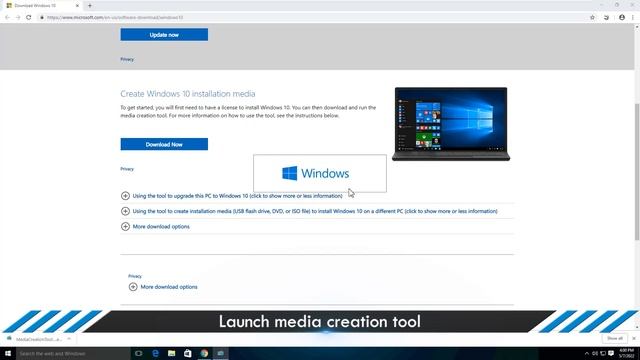Image resolution: width=640 pixels, height=360 pixels.
Task: Click the padlock site info icon
Action: click(x=42, y=18)
